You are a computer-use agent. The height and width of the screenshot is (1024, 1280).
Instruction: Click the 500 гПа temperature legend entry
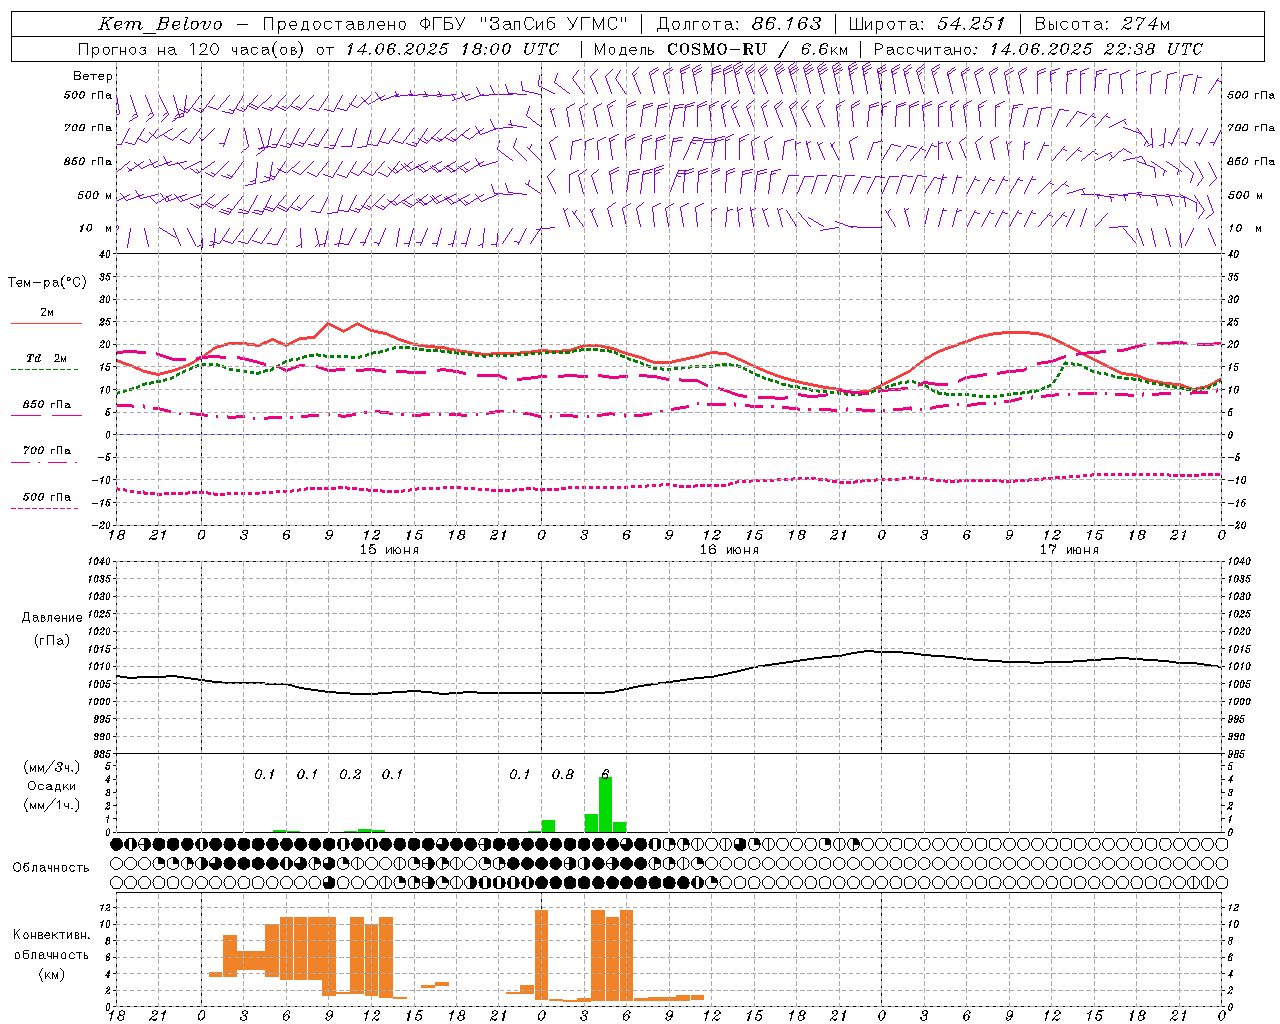(x=47, y=497)
